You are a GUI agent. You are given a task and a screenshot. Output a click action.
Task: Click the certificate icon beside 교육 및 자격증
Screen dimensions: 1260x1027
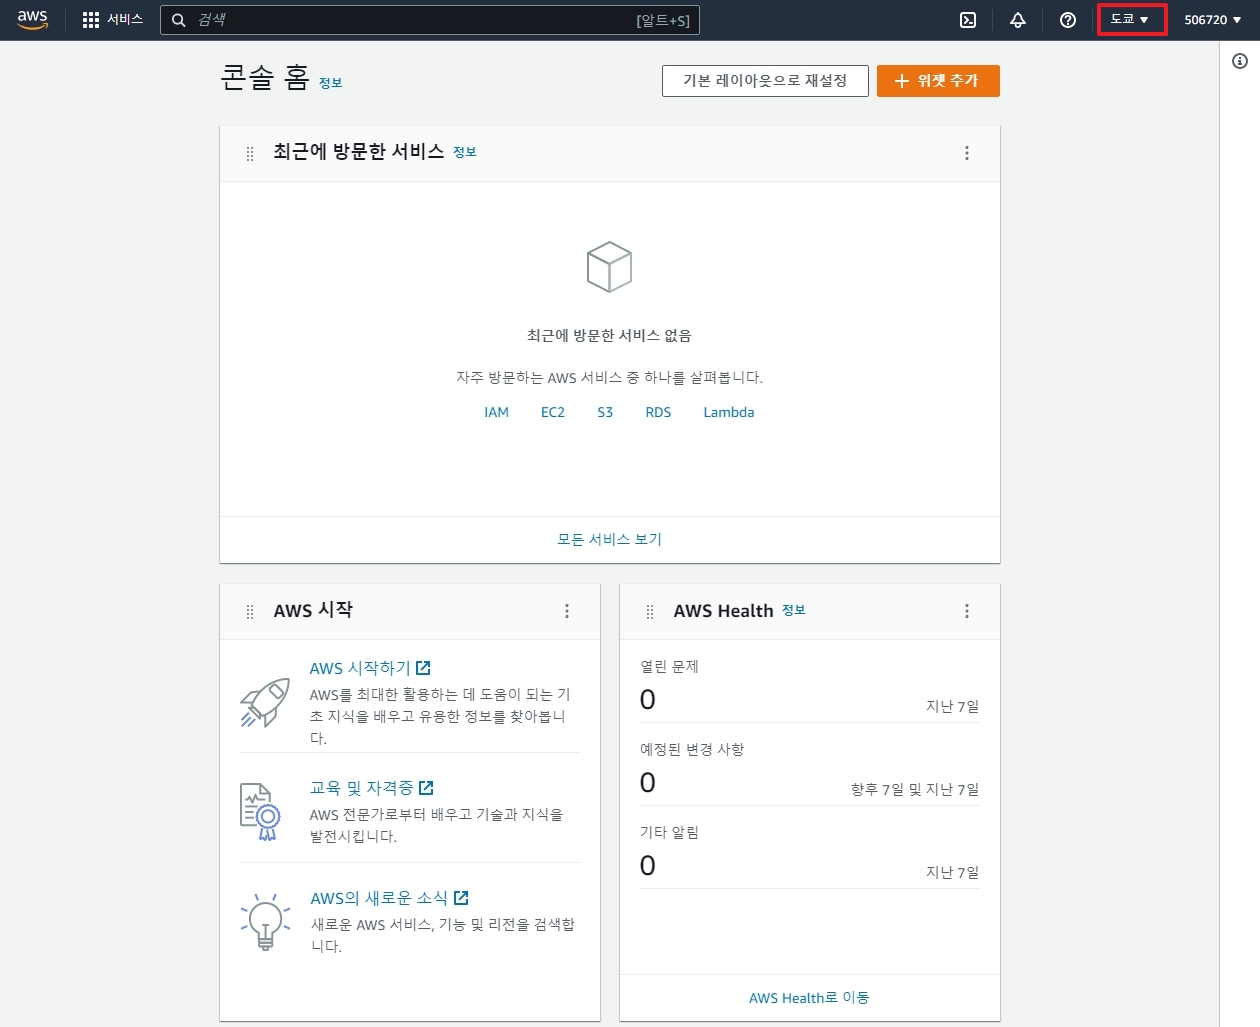coord(261,812)
